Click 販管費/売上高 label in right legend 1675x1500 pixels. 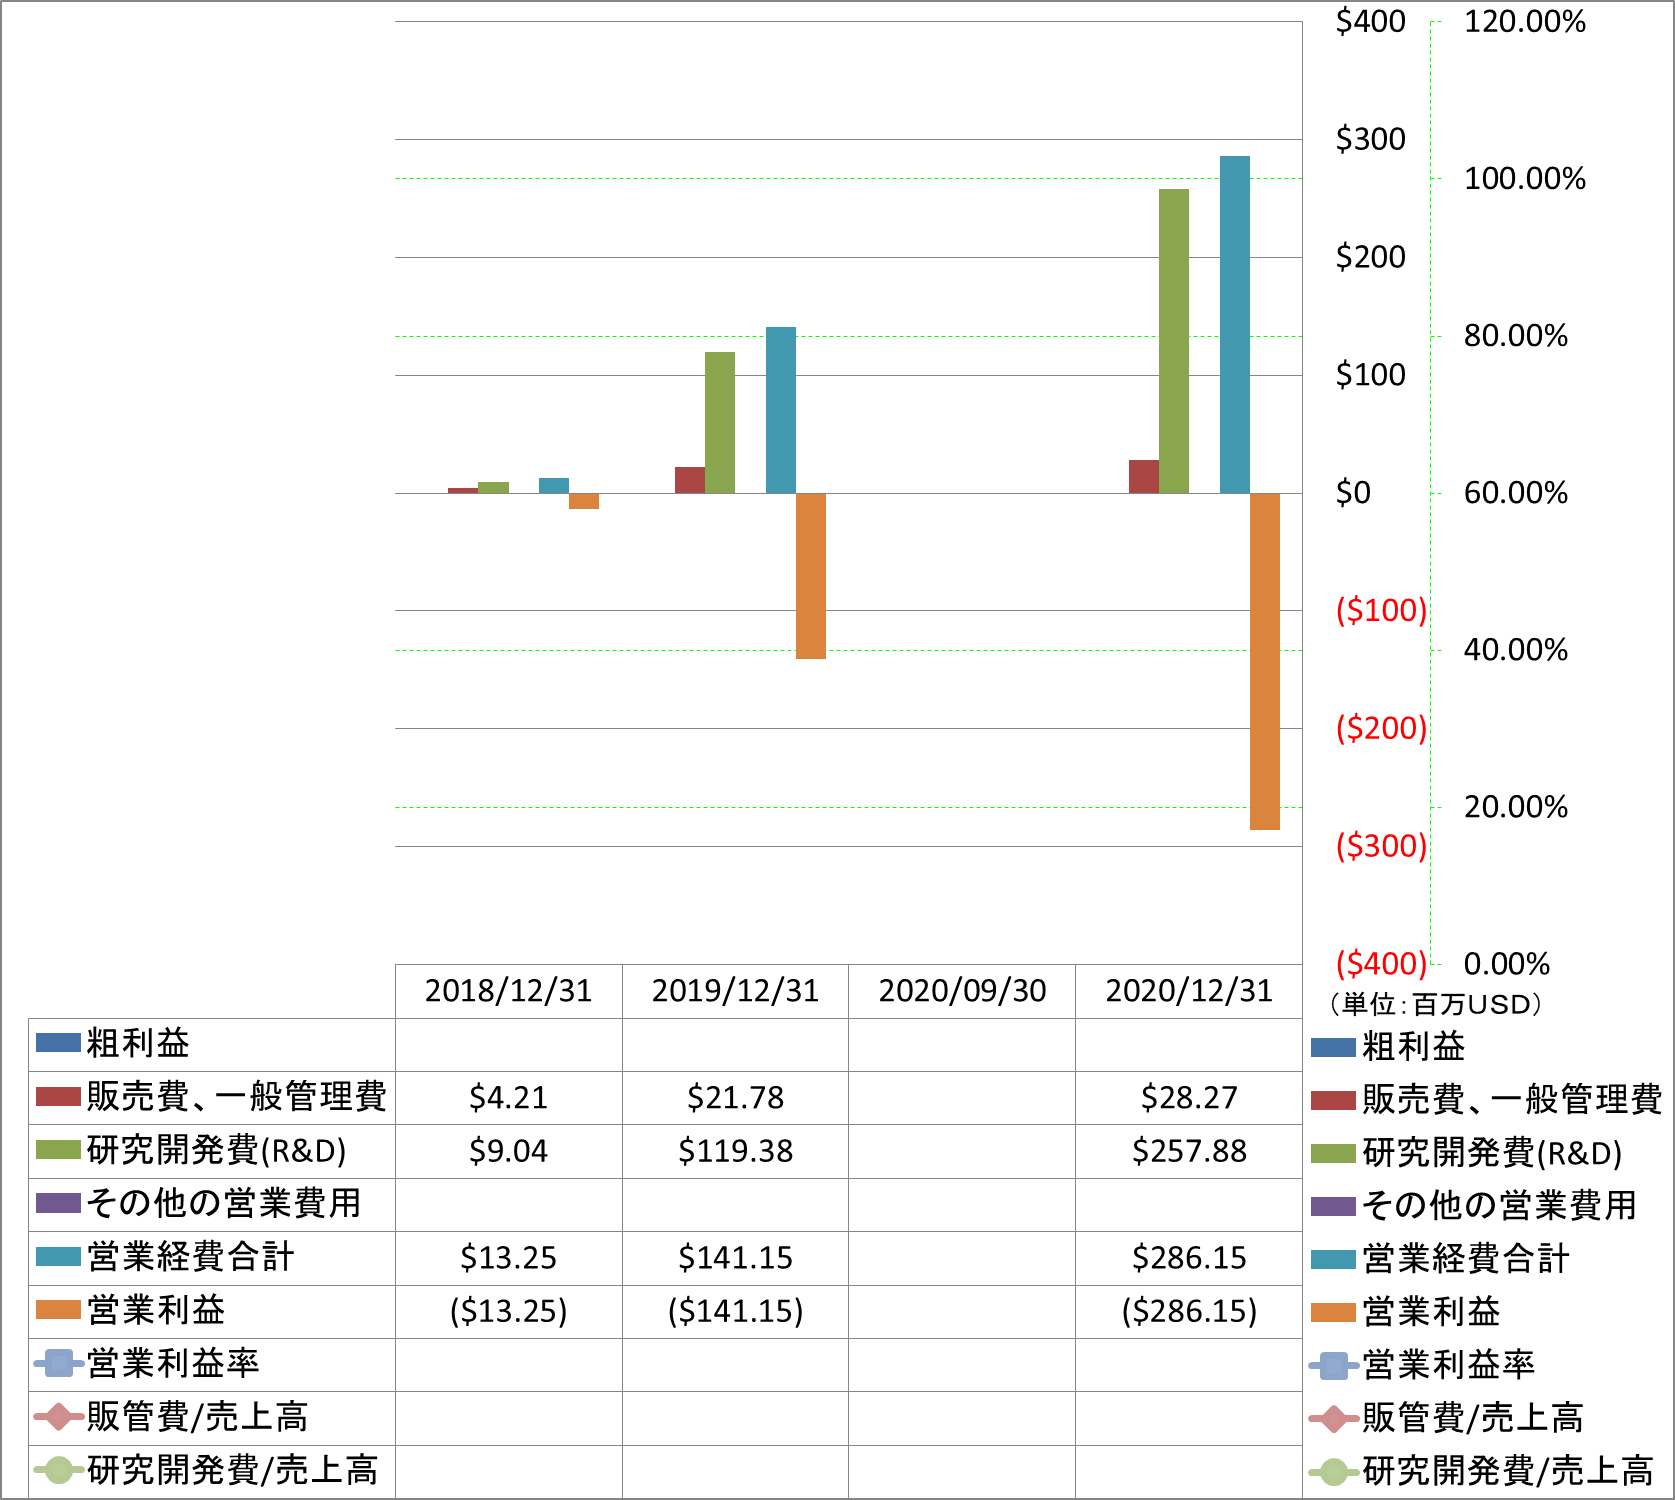point(1472,1418)
